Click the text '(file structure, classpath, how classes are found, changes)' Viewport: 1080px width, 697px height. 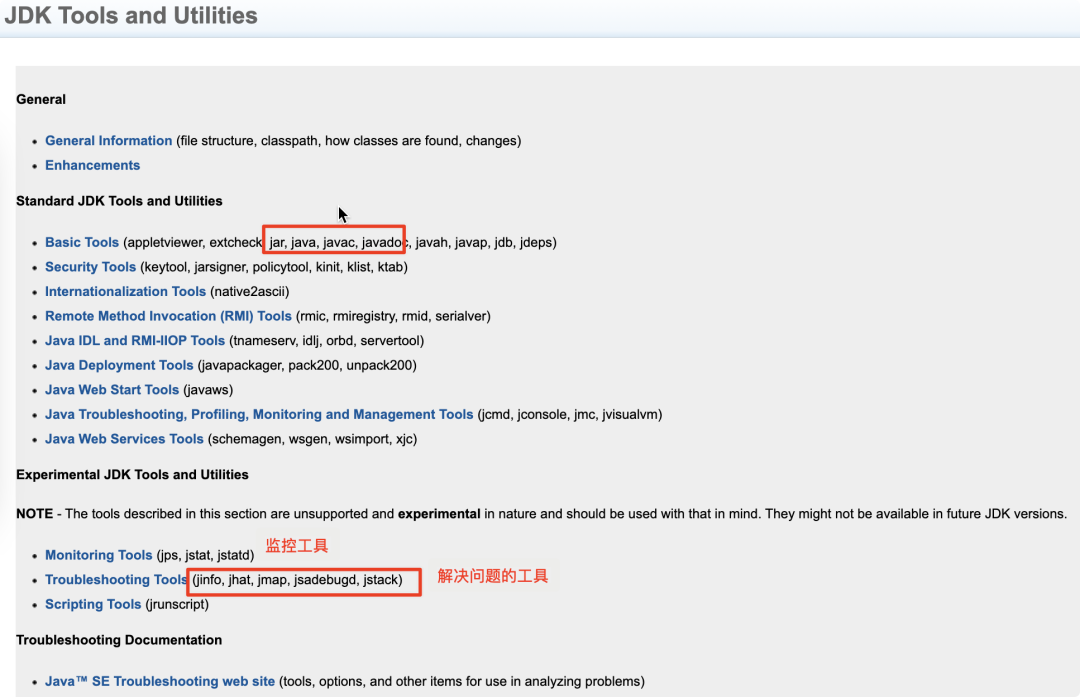[x=349, y=141]
